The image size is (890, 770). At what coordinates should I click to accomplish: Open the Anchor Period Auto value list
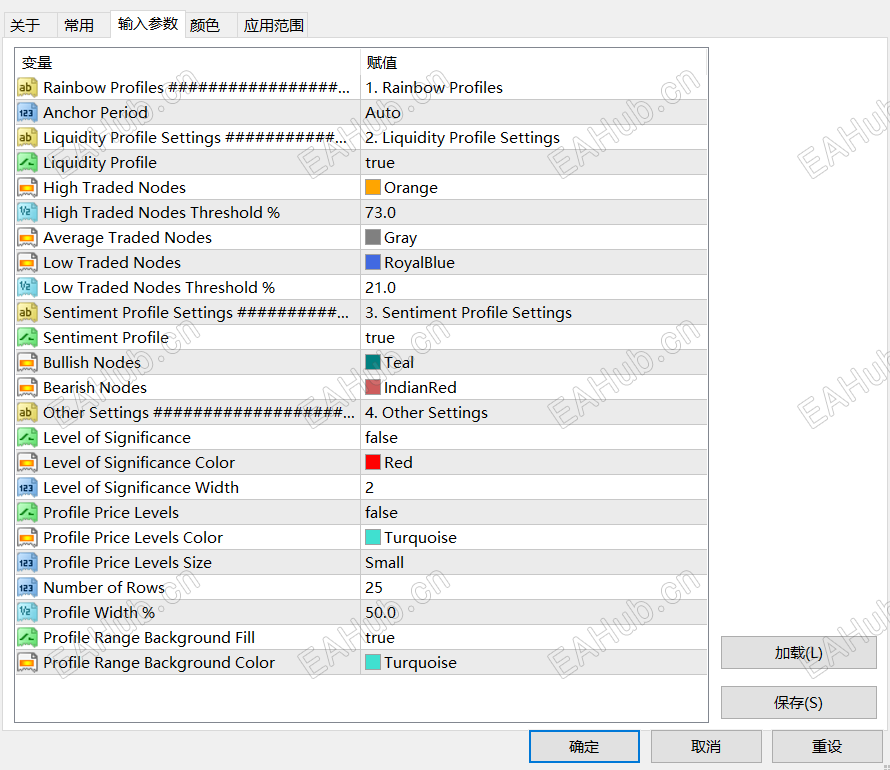point(534,113)
